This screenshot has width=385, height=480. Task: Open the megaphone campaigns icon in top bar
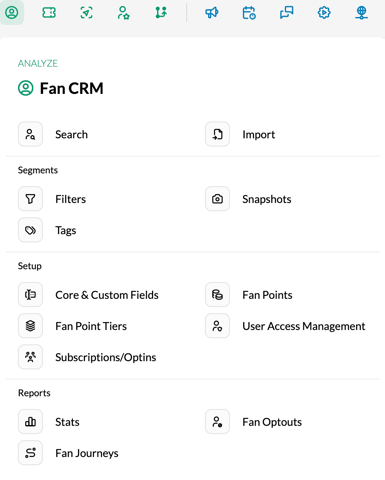(x=212, y=13)
